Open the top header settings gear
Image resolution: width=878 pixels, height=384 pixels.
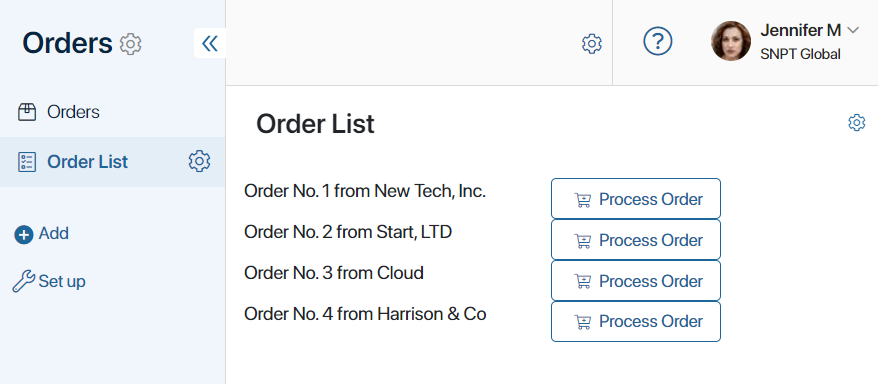coord(592,44)
